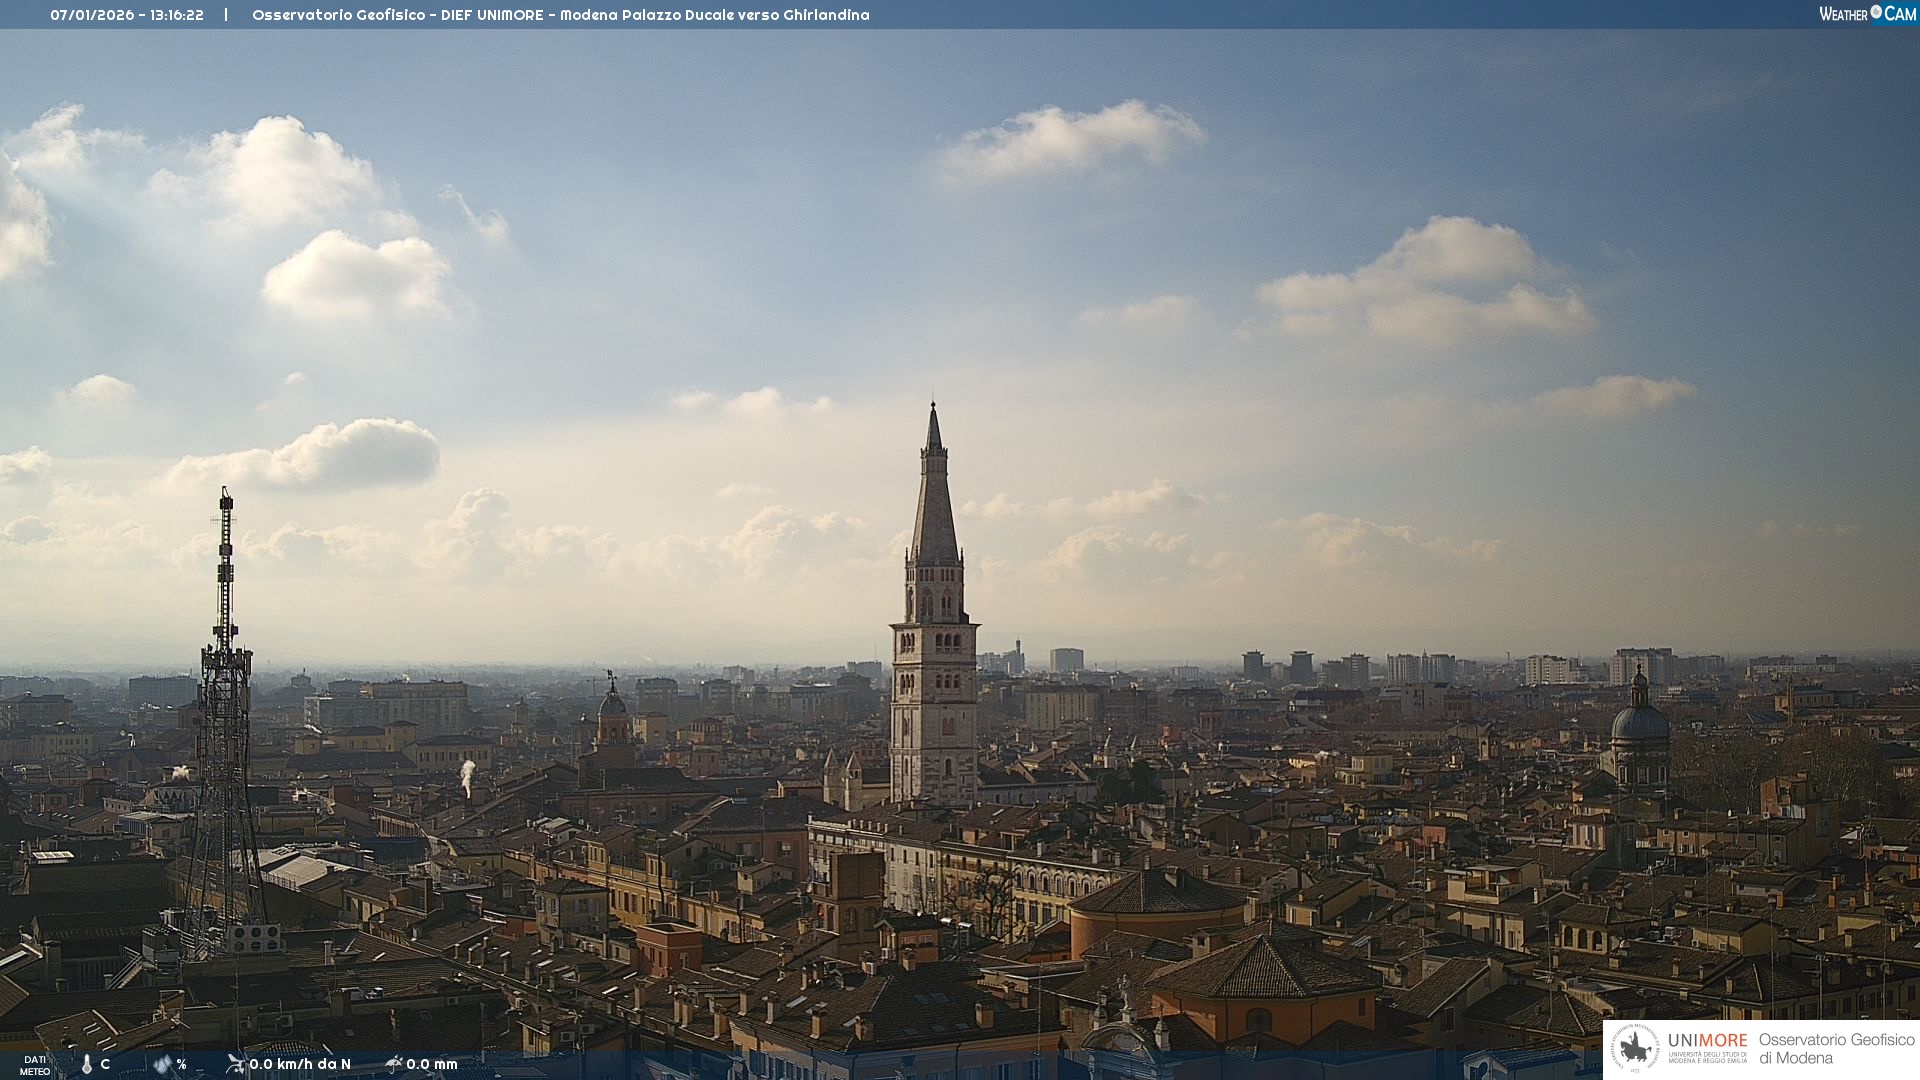Click Osservatorio Geofisico di Modena text
Viewport: 1920px width, 1080px height.
pos(1836,1049)
